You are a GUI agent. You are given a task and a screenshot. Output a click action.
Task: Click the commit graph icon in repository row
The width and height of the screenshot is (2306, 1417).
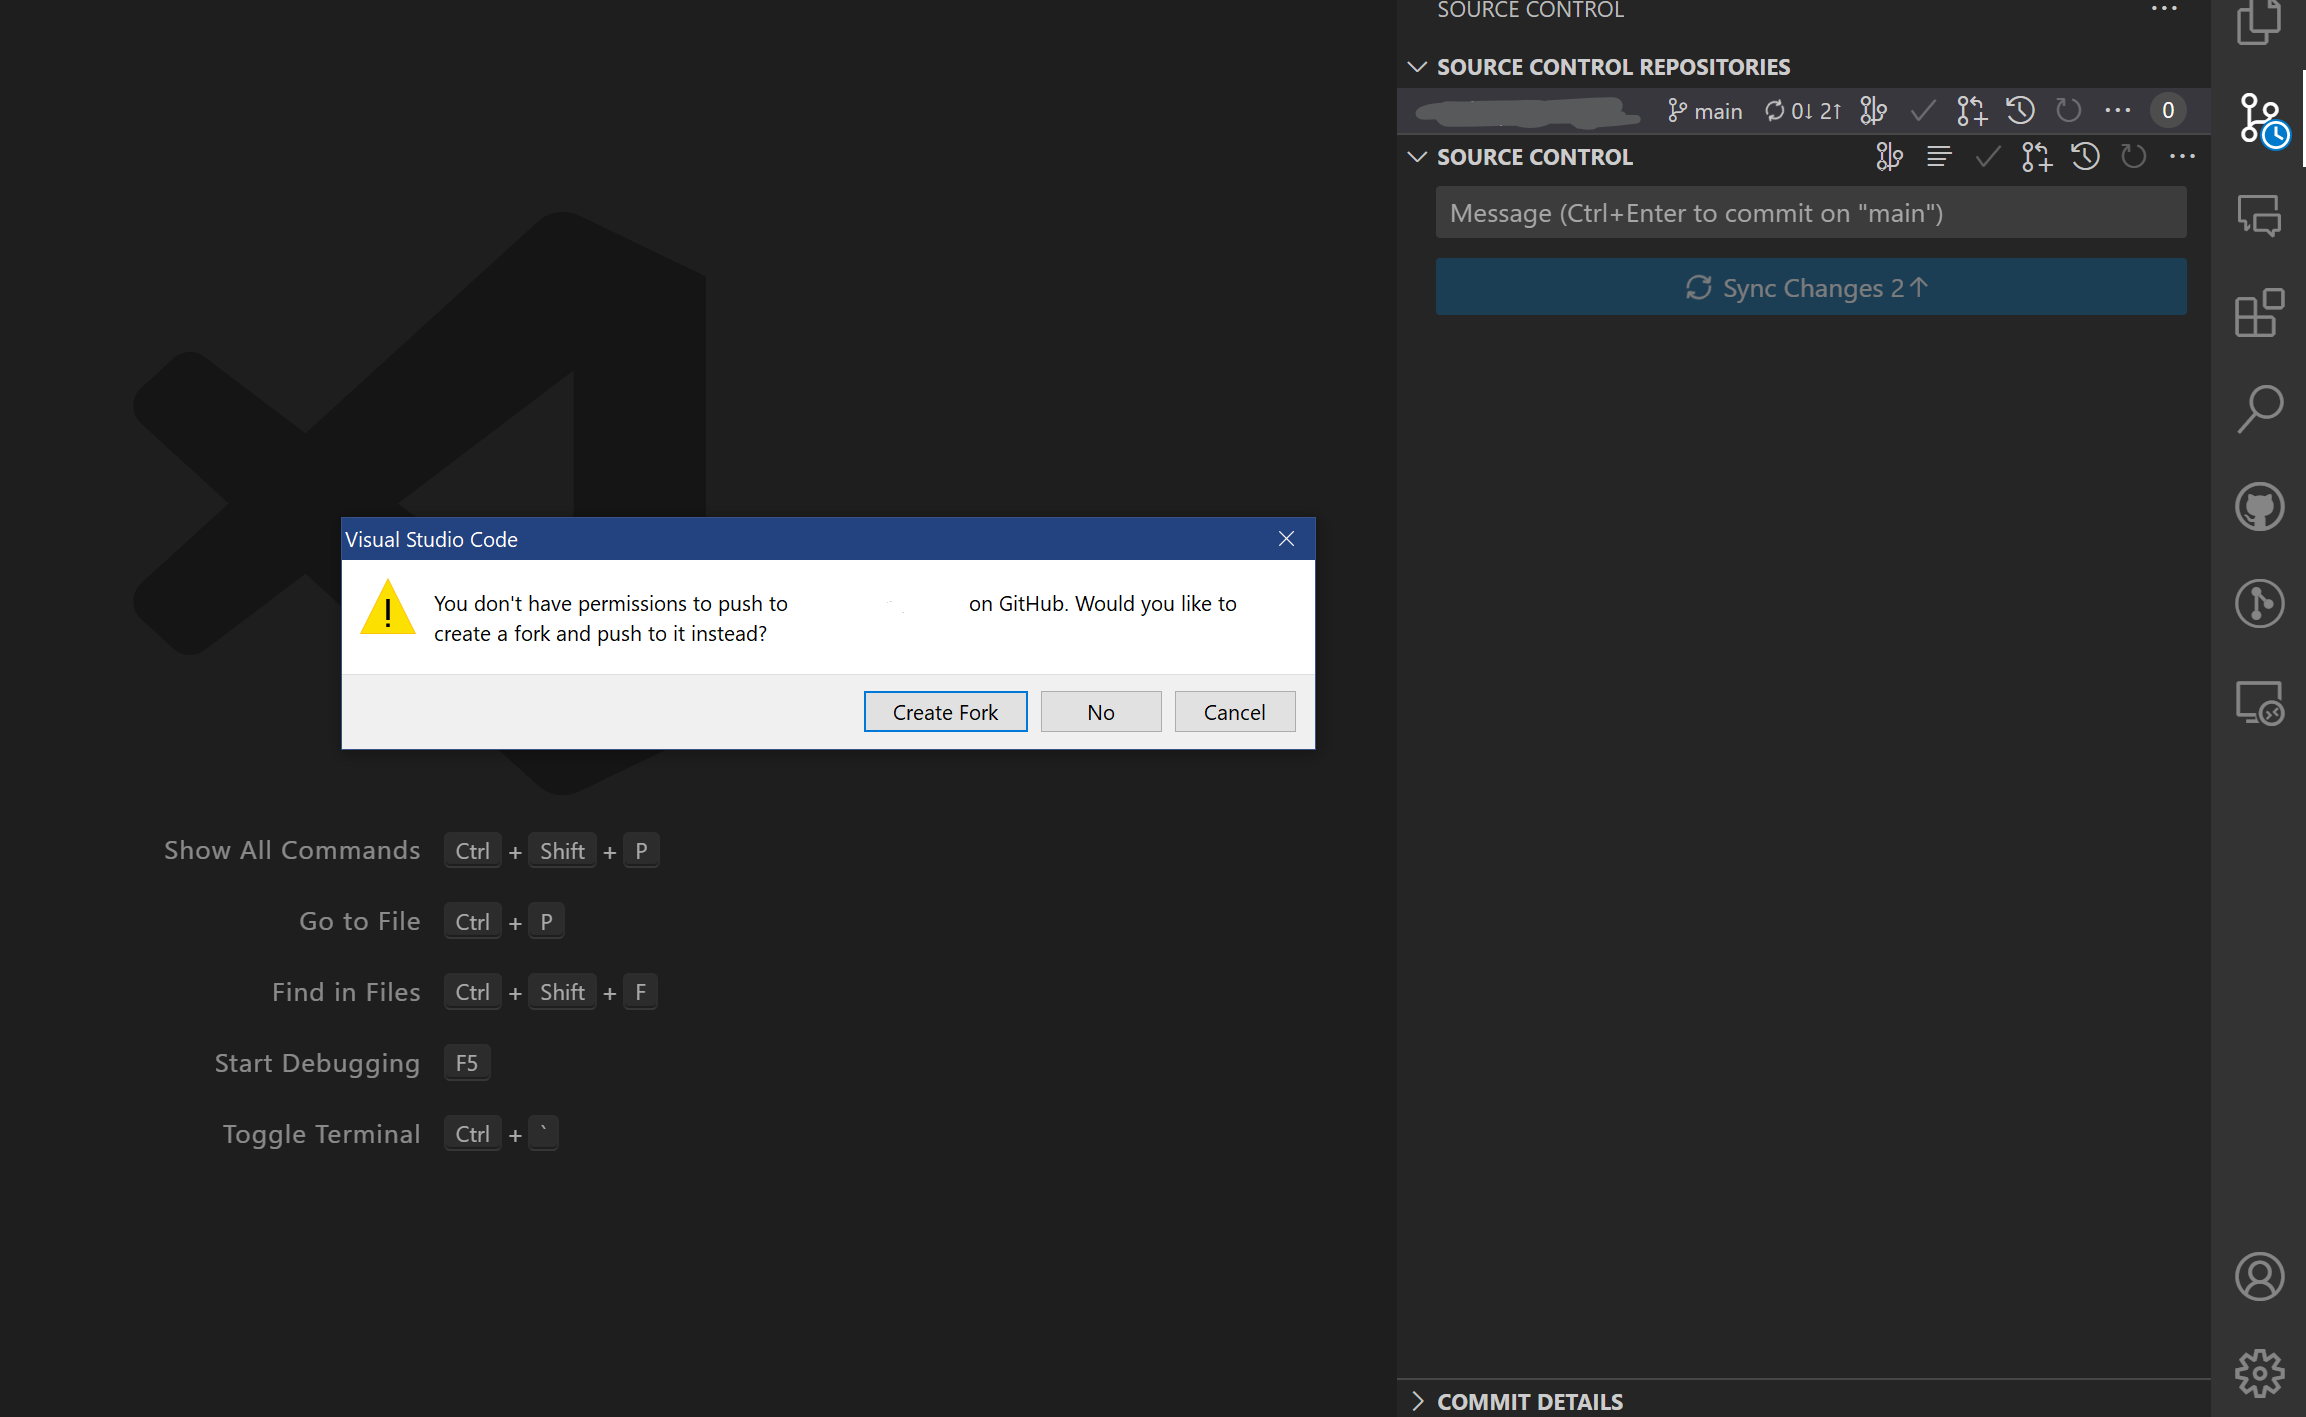click(x=1874, y=111)
